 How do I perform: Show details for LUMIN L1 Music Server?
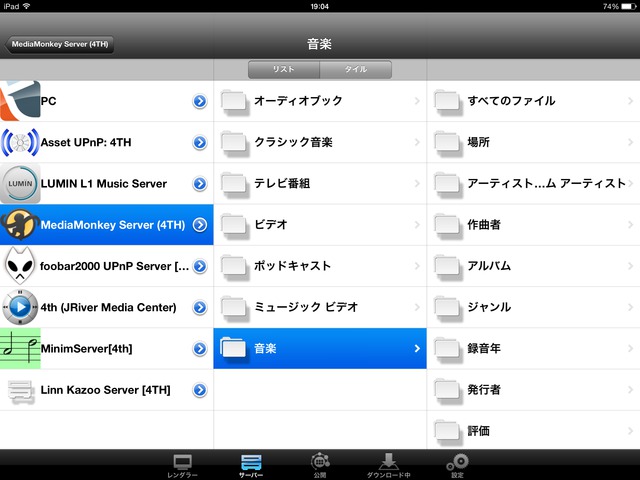(200, 183)
